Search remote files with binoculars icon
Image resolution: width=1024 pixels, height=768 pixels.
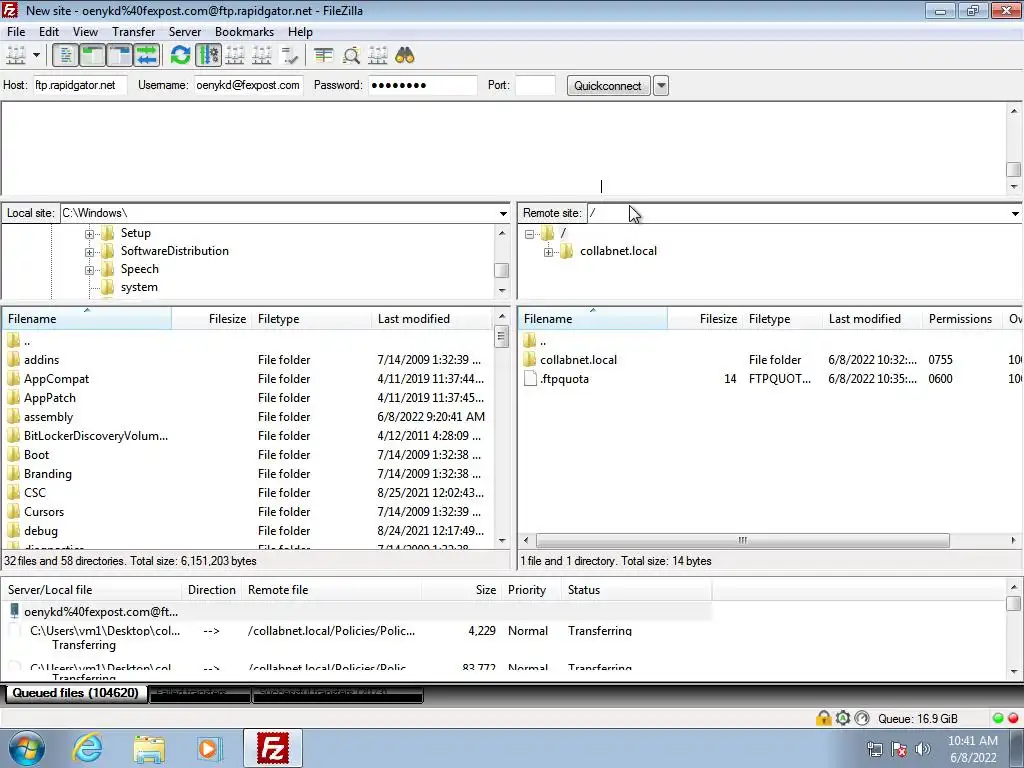point(405,56)
